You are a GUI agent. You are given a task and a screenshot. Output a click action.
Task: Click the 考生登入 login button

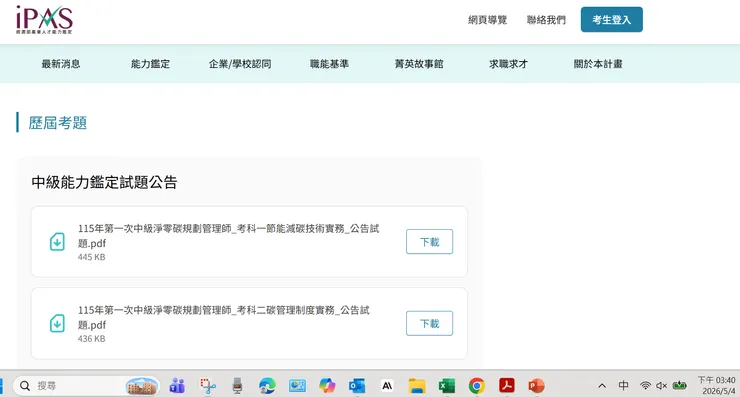pos(612,19)
